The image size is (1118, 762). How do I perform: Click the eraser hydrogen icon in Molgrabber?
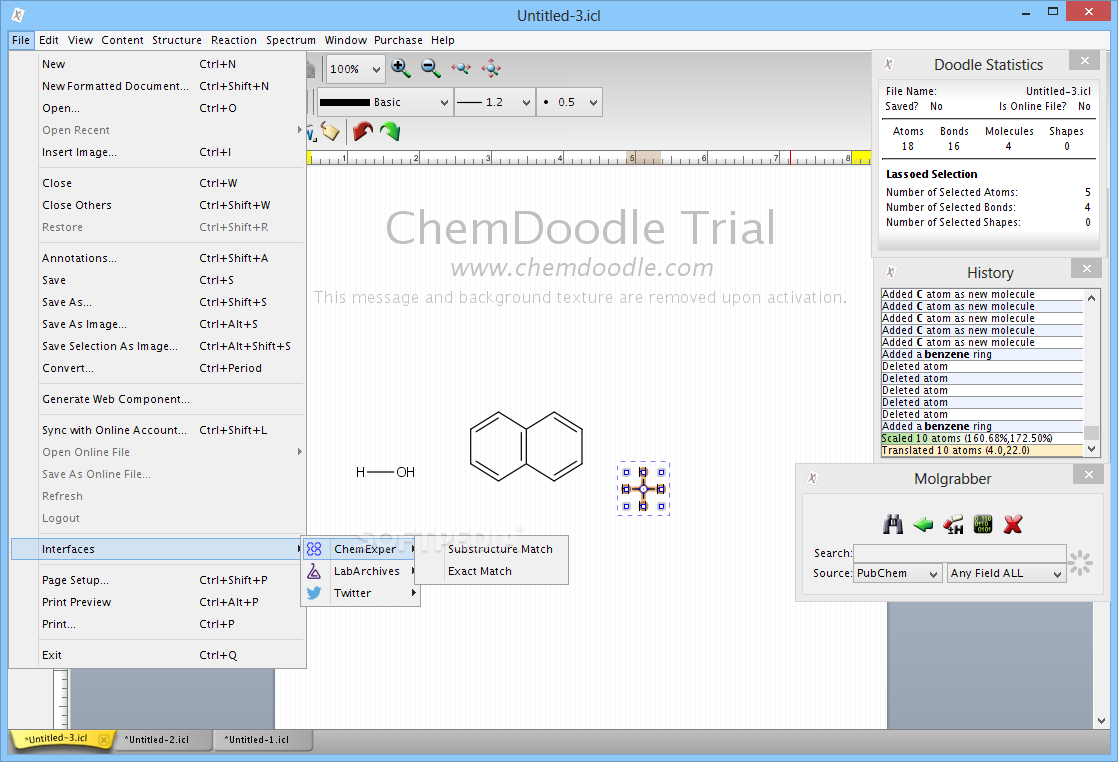point(953,525)
